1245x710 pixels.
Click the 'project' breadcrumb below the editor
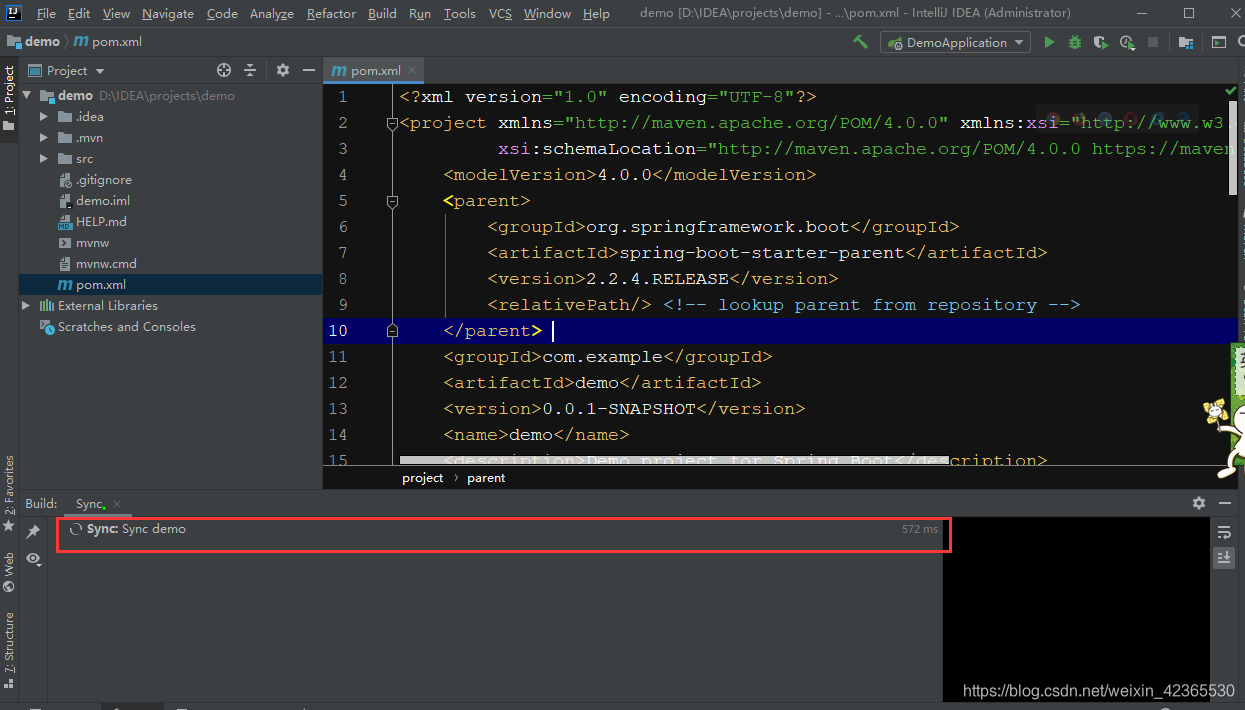tap(423, 478)
